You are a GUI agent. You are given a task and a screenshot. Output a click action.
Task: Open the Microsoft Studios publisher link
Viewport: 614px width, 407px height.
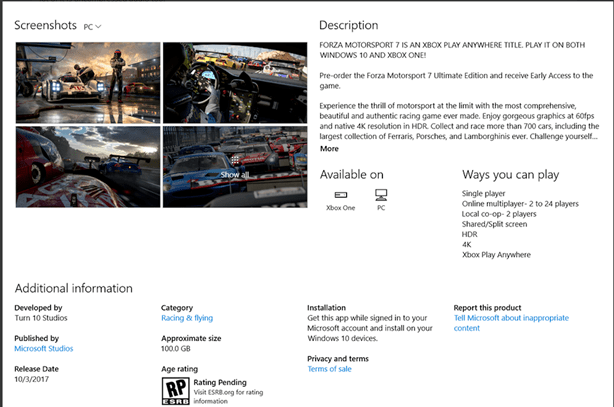point(44,348)
